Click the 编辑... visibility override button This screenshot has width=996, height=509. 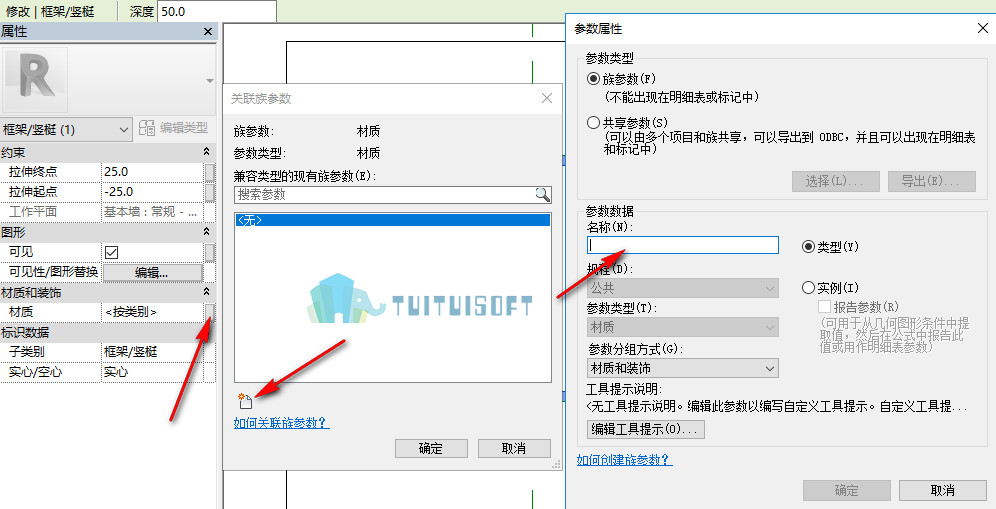point(152,273)
